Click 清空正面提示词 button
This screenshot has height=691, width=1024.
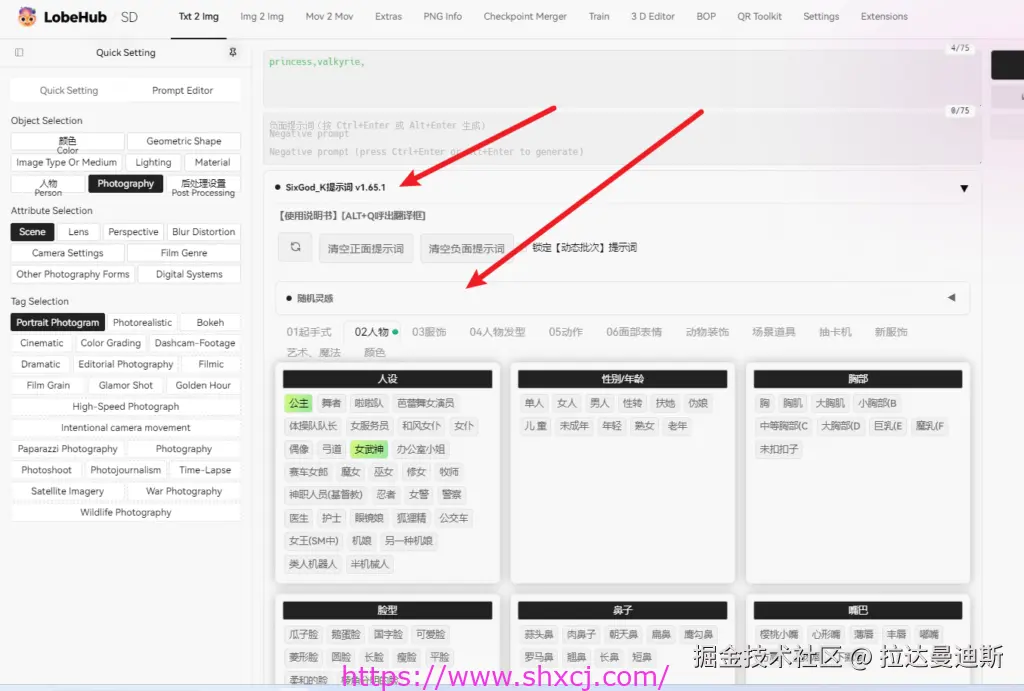(x=366, y=248)
